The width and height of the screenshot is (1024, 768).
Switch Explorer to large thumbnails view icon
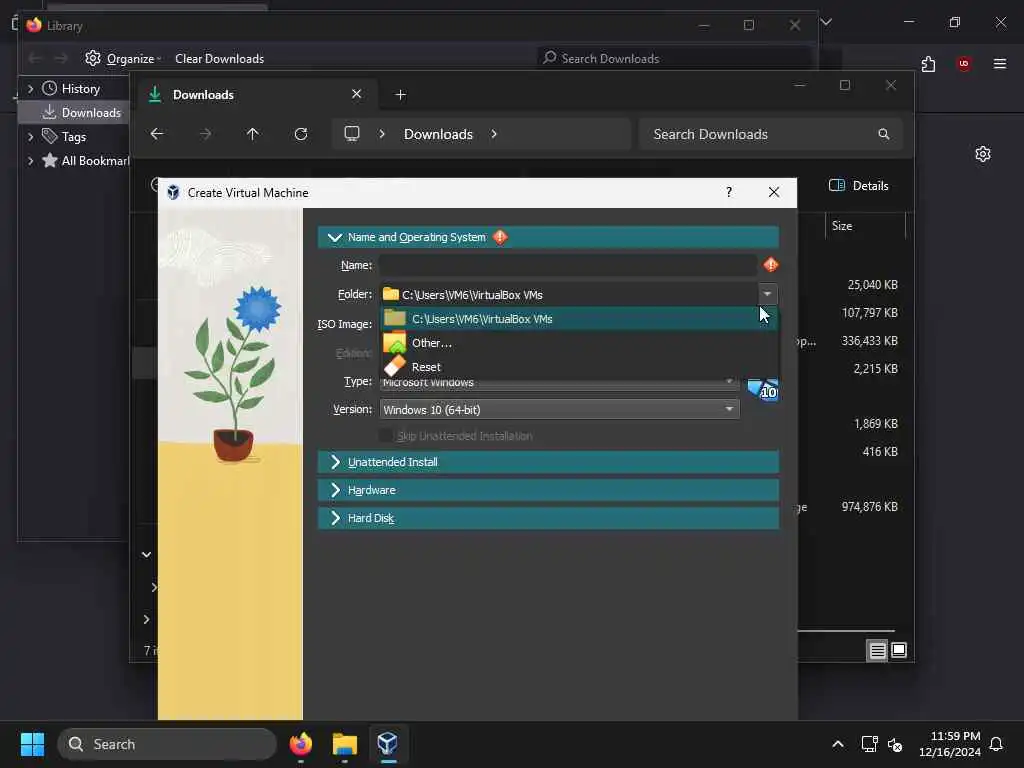click(899, 650)
